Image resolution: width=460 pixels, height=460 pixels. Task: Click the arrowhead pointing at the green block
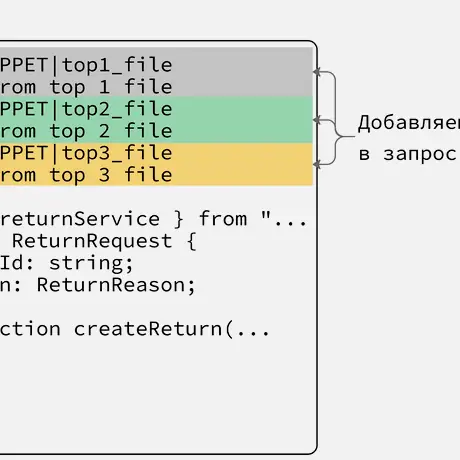317,120
